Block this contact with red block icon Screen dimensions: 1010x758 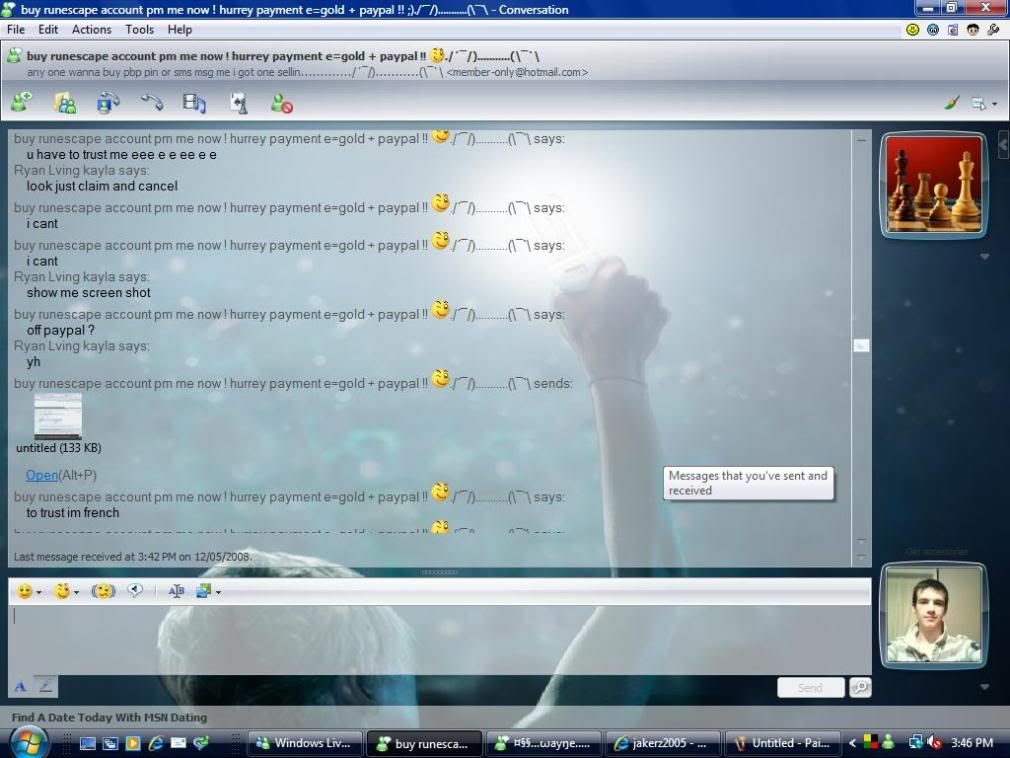pos(281,104)
